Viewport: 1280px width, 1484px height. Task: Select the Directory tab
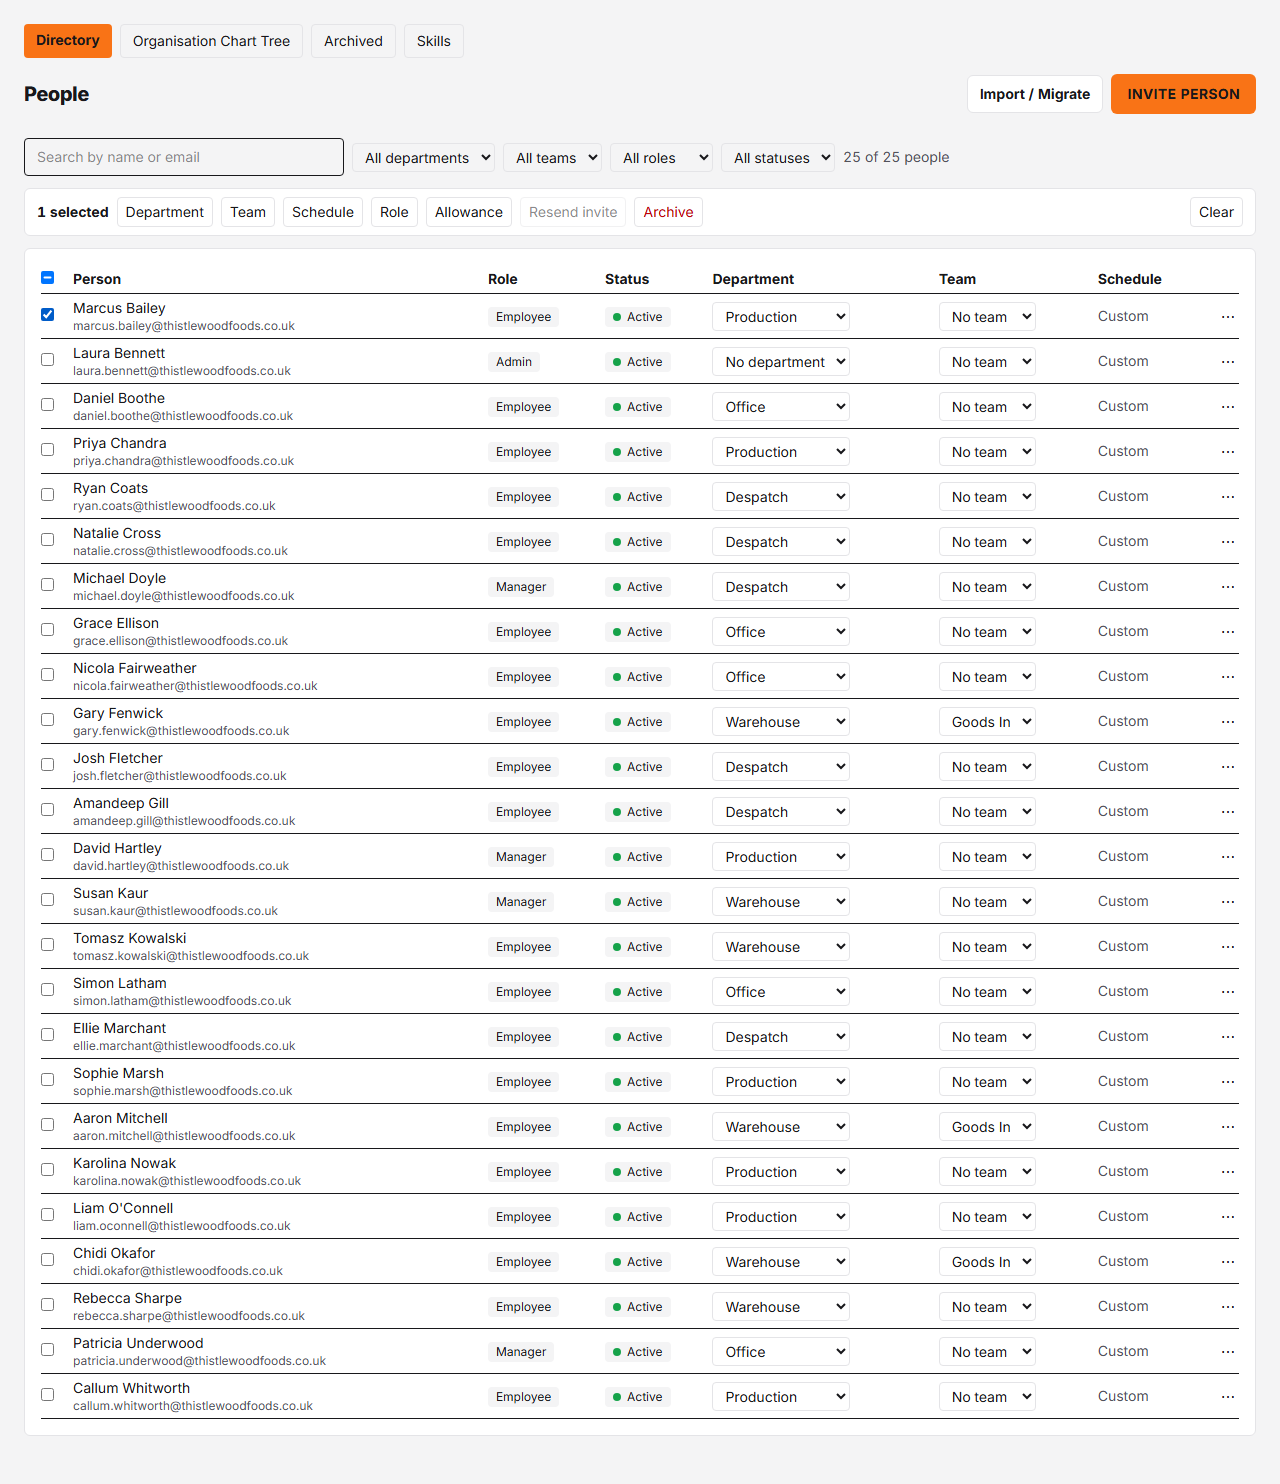68,41
